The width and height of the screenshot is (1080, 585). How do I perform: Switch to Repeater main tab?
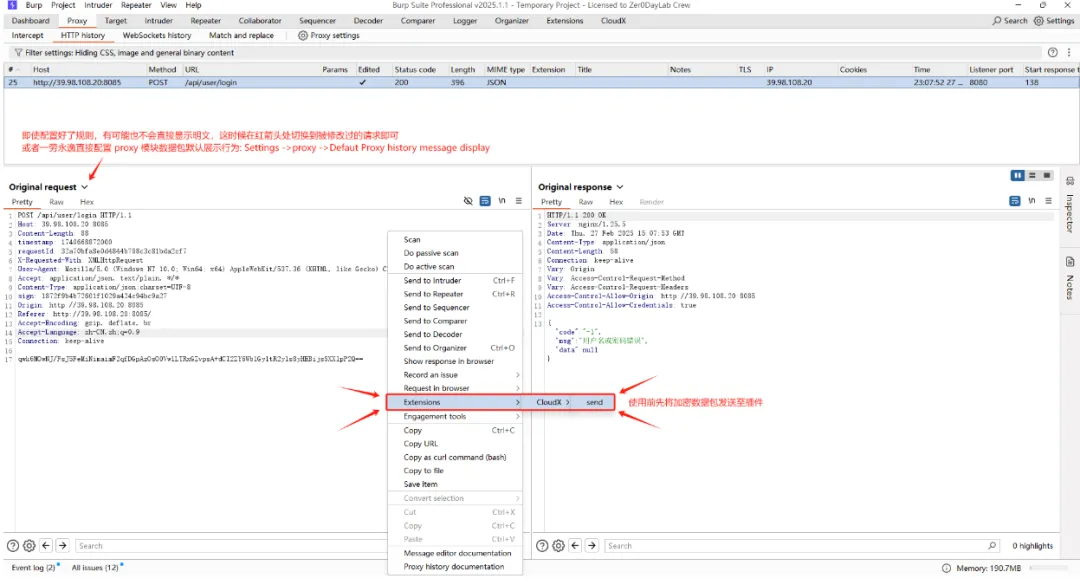(x=205, y=21)
